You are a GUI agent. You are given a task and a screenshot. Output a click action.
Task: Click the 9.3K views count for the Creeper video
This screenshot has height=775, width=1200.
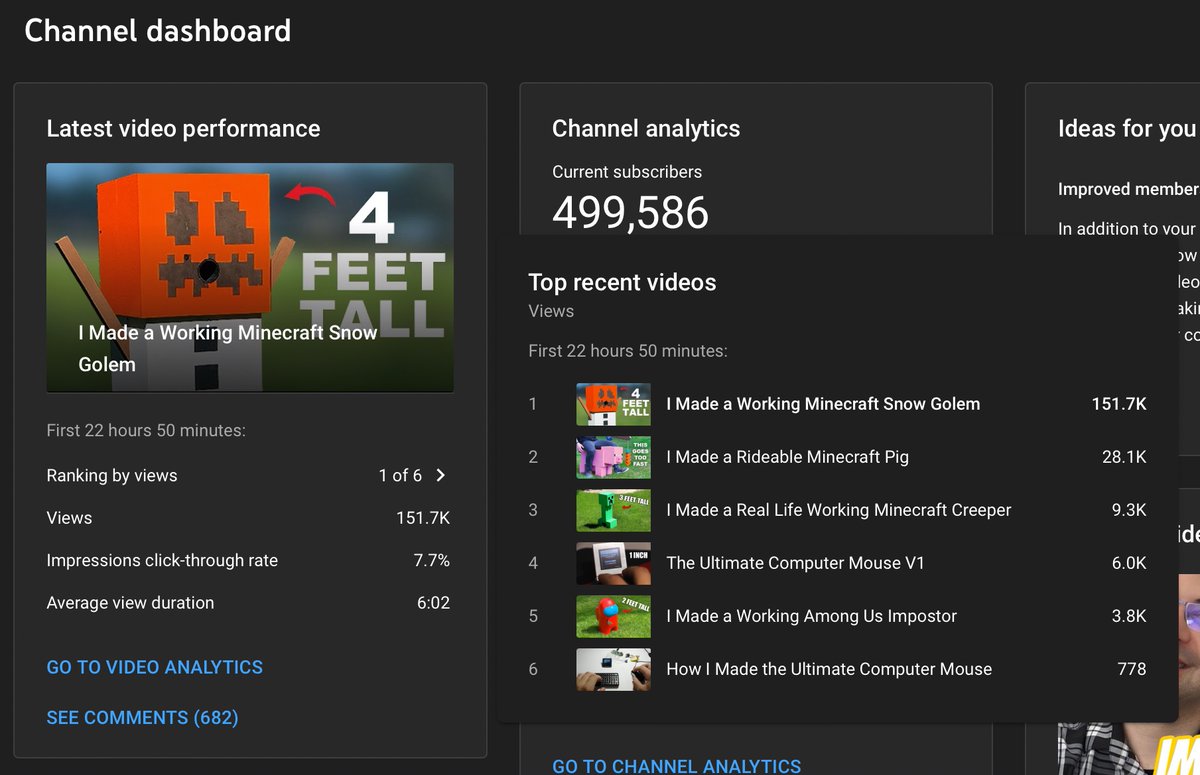[x=1129, y=510]
